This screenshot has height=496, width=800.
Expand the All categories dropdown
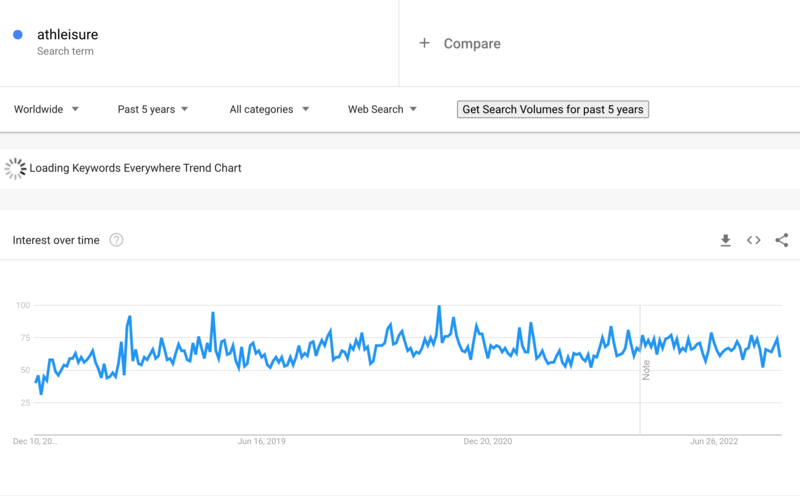[x=269, y=109]
